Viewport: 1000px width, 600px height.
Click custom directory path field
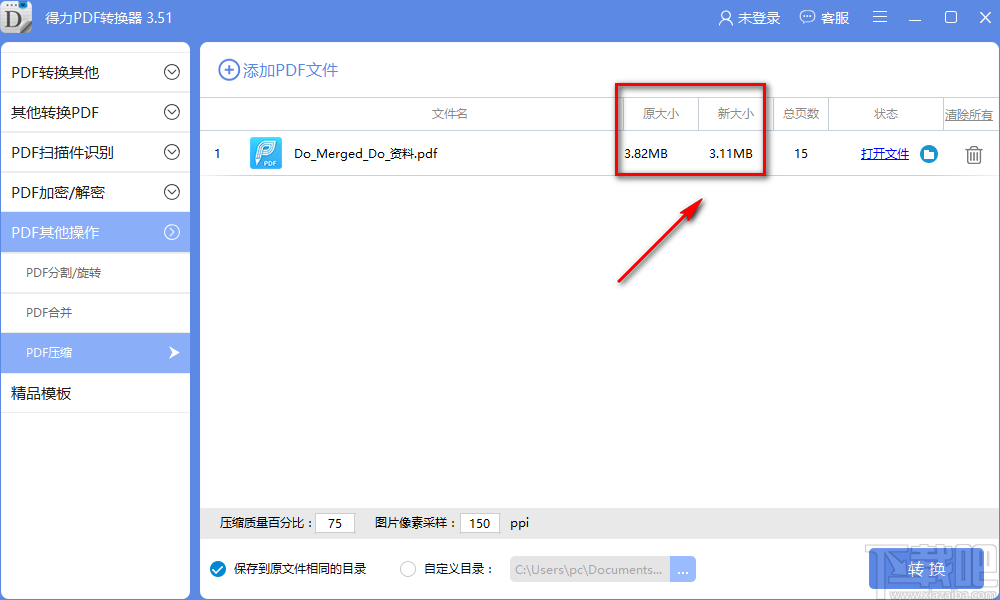(x=590, y=569)
